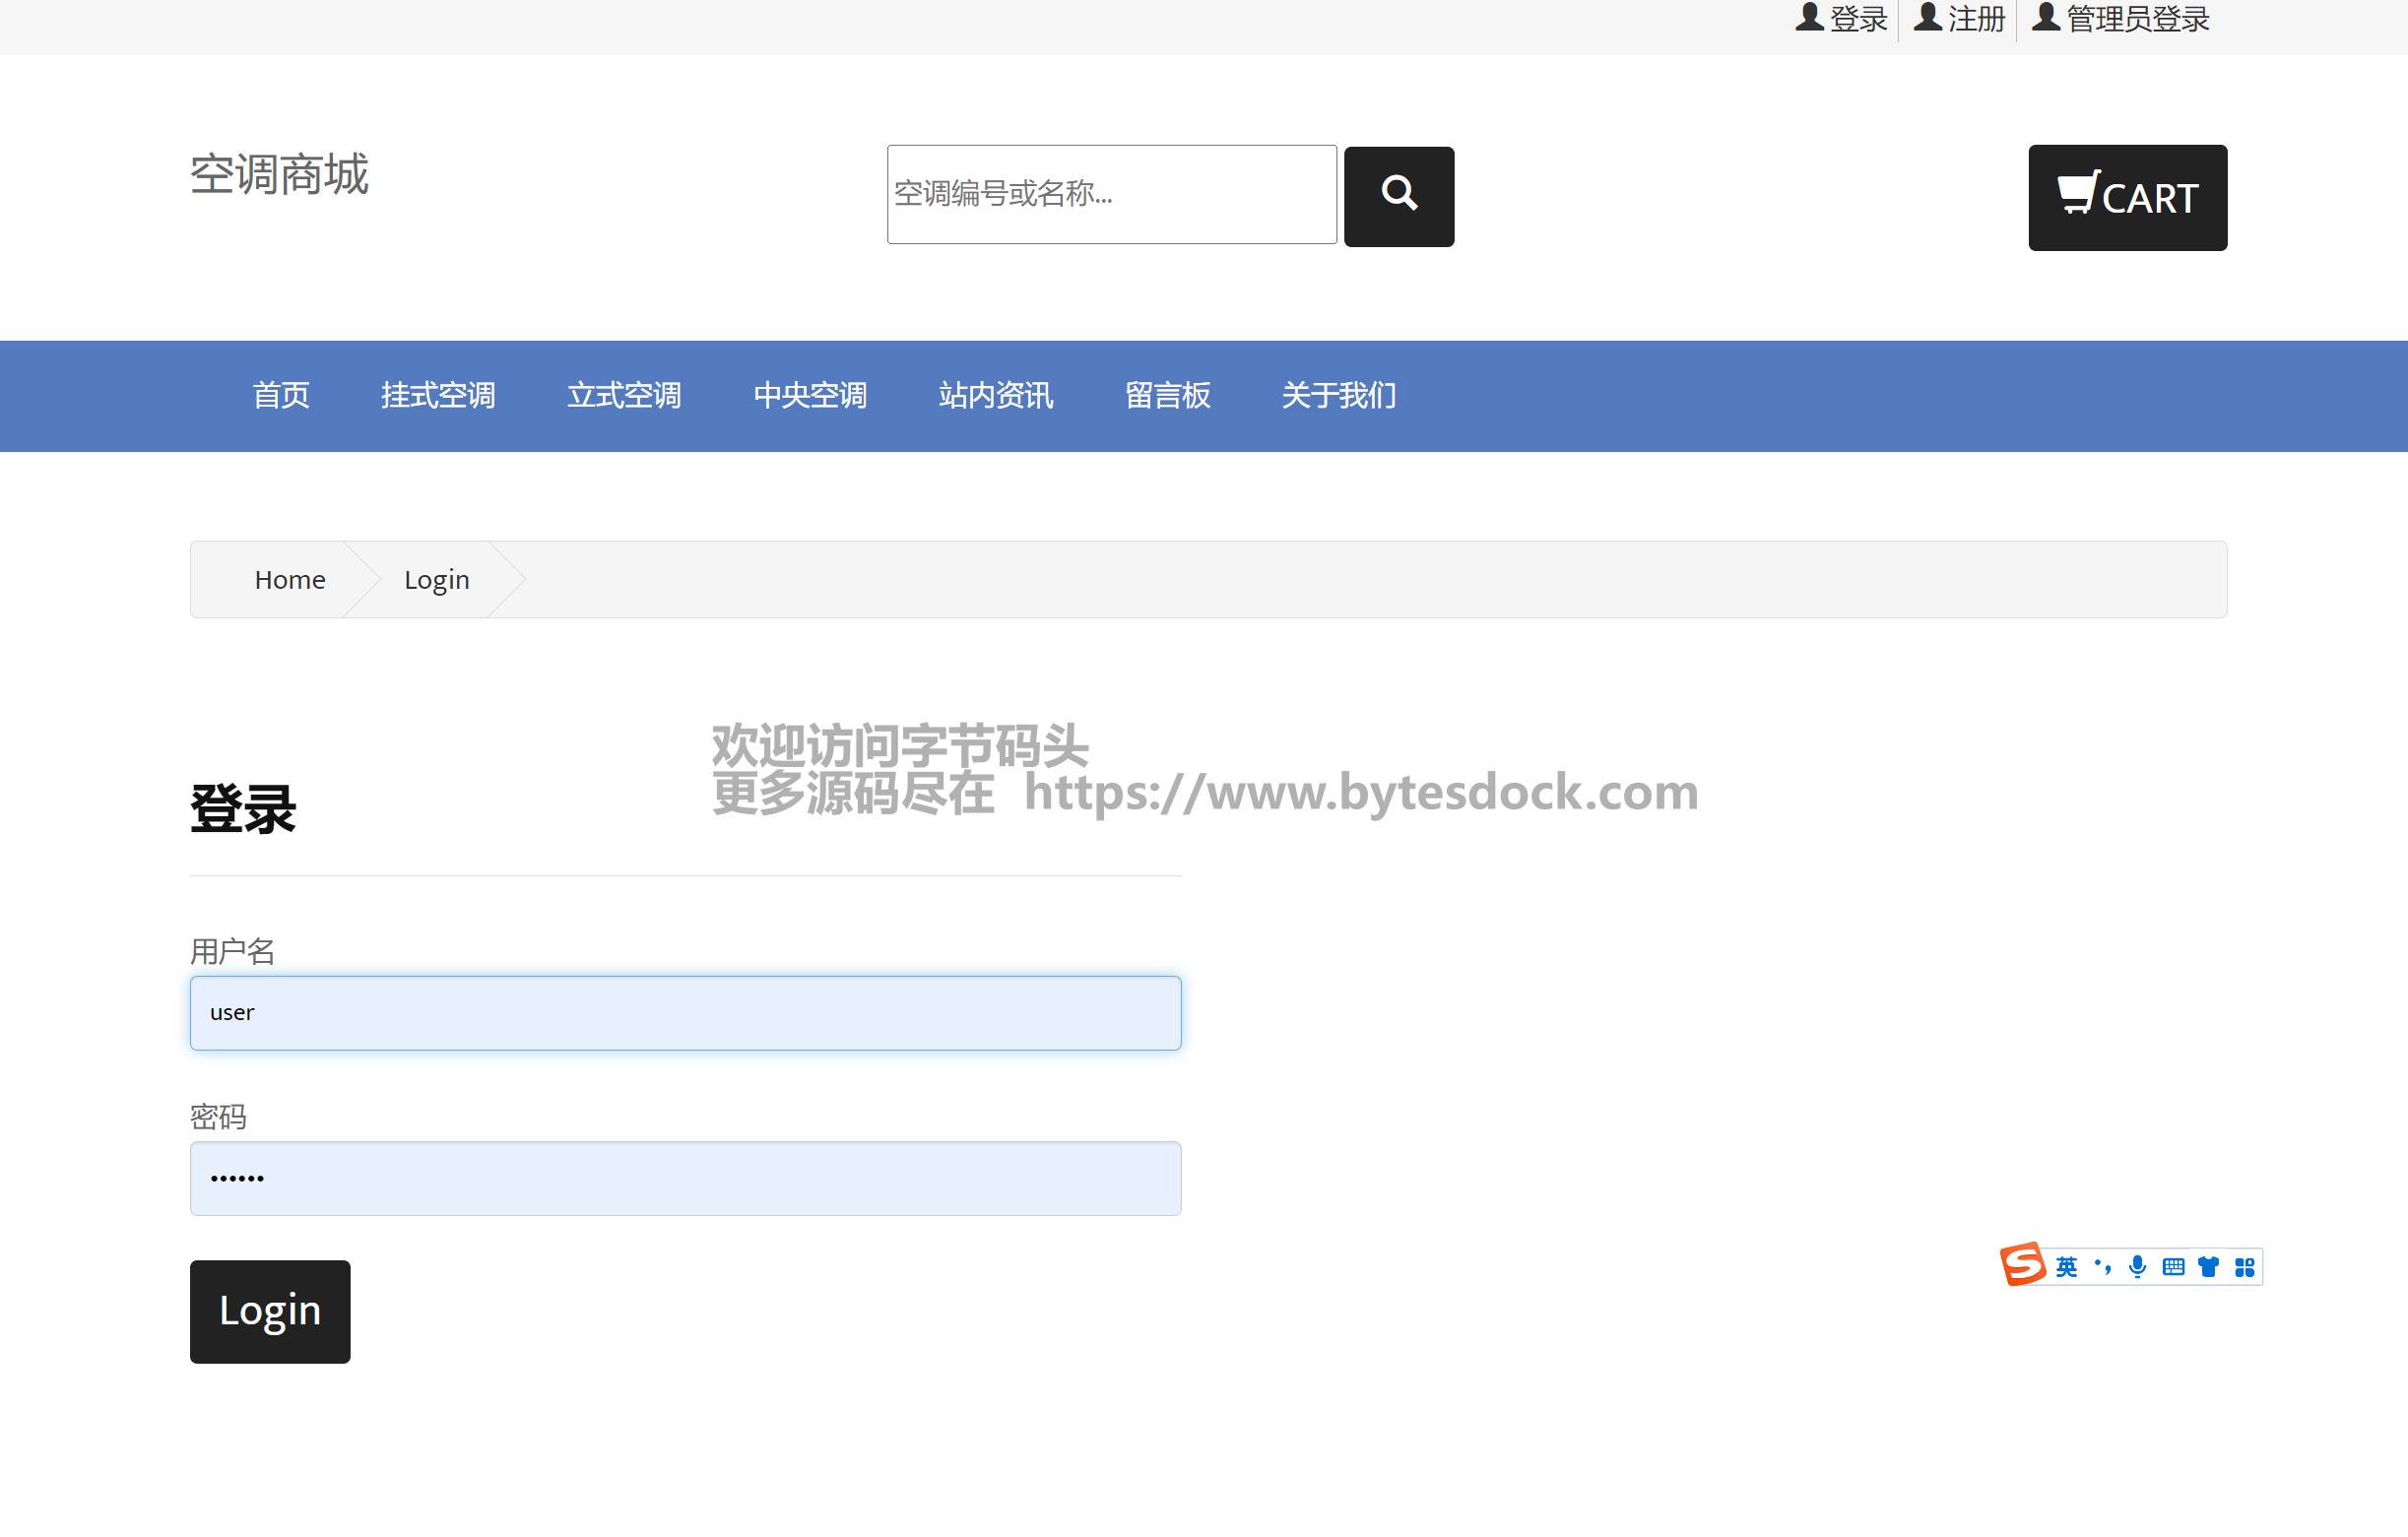Focus the 空调编号或名称 search box
The height and width of the screenshot is (1537, 2408).
click(1111, 194)
